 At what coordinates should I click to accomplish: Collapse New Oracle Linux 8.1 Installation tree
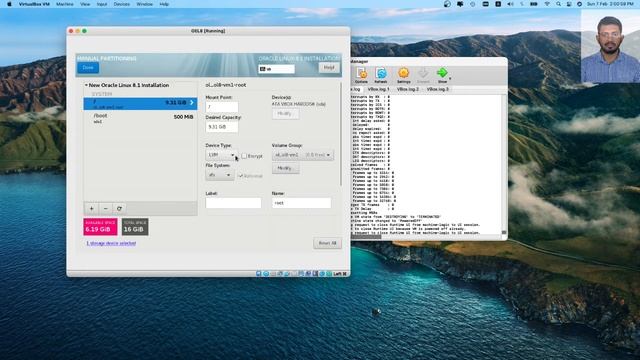pyautogui.click(x=86, y=85)
